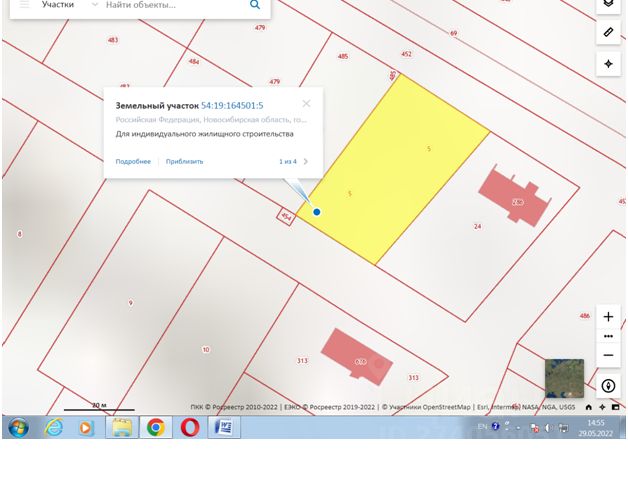
Task: Click the search magnifier icon
Action: click(x=255, y=5)
